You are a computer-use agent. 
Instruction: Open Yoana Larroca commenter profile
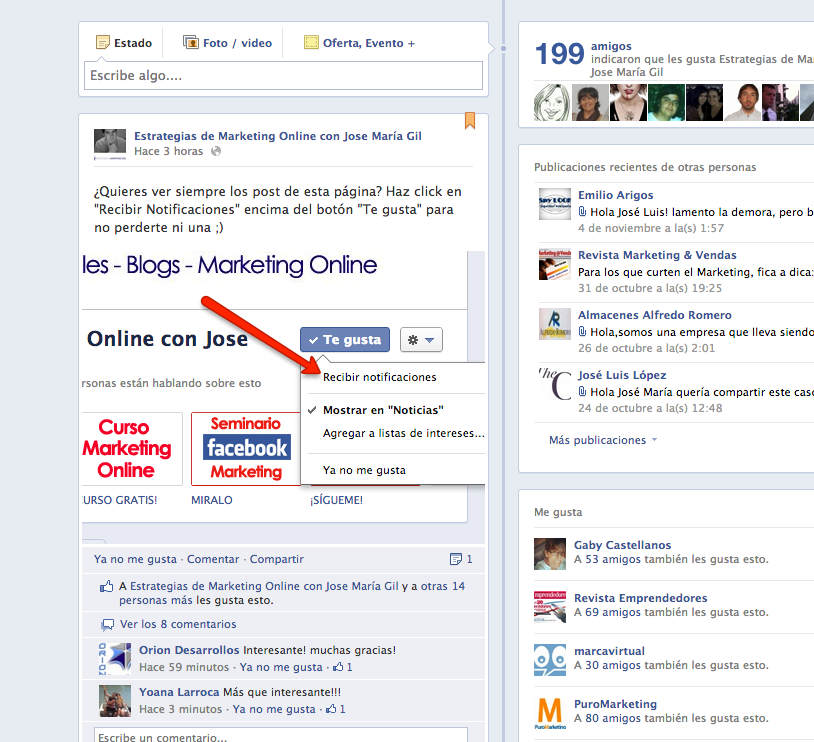[x=179, y=692]
